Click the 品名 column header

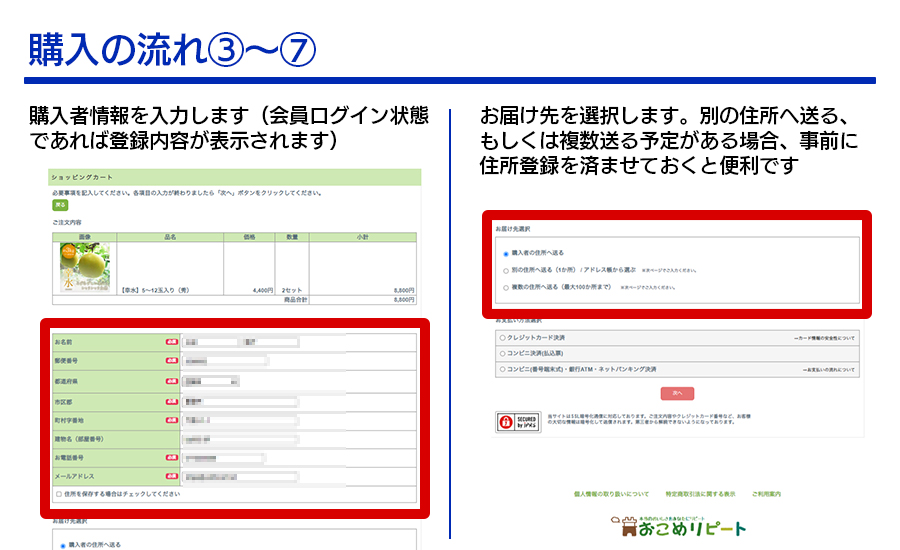(170, 237)
